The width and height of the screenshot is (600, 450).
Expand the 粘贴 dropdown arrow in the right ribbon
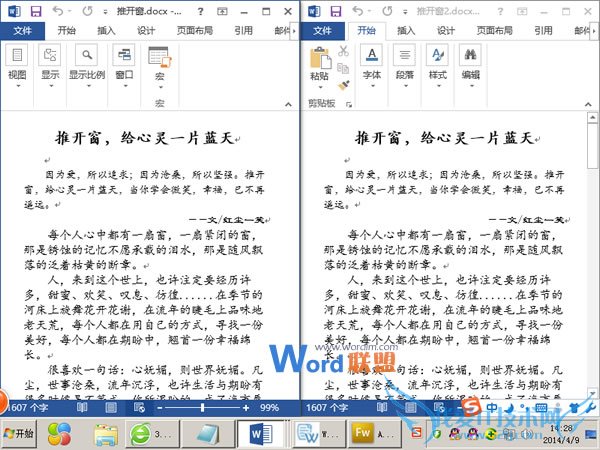tap(320, 87)
